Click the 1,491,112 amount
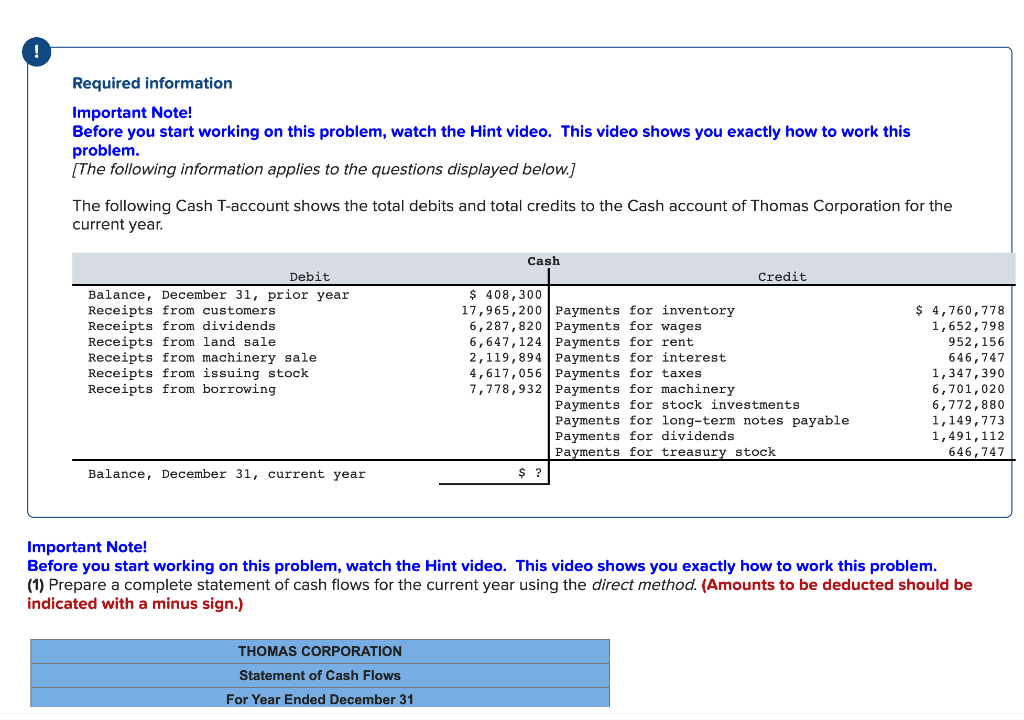Image resolution: width=1024 pixels, height=720 pixels. pyautogui.click(x=968, y=436)
